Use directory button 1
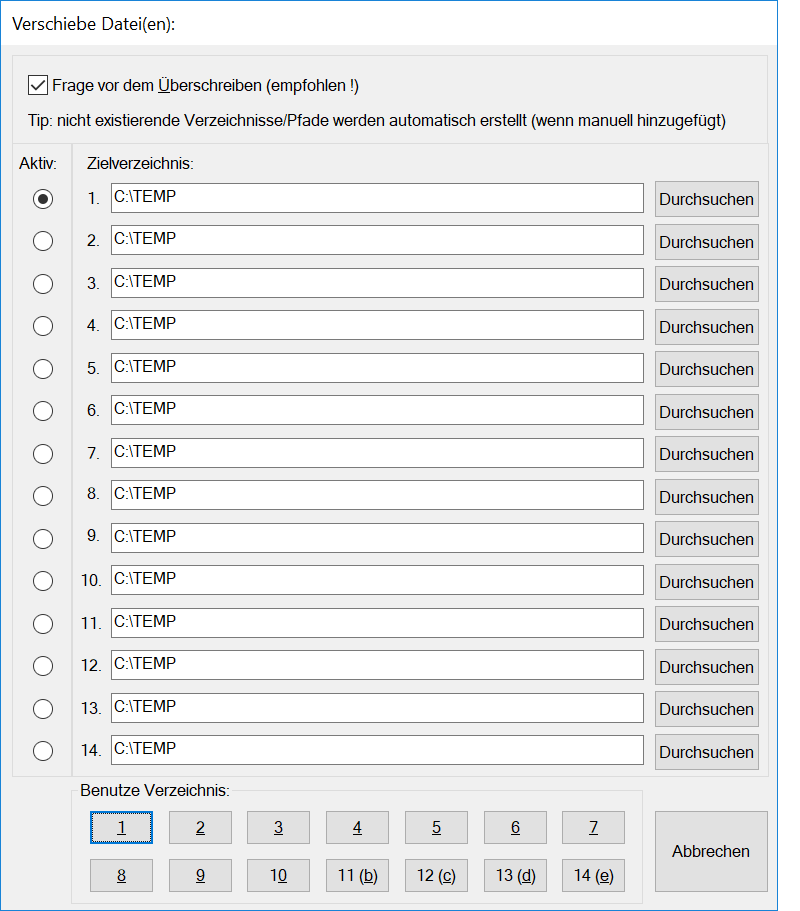This screenshot has width=800, height=911. point(121,828)
